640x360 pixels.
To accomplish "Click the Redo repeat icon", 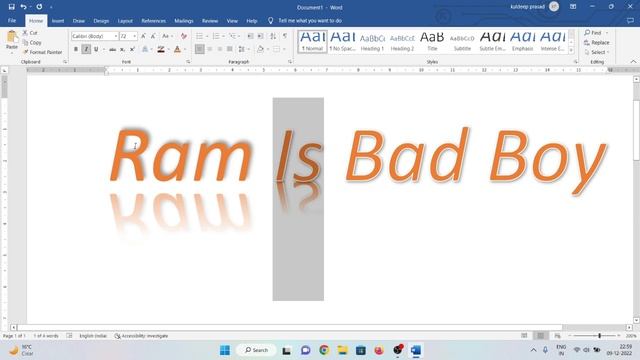I will (39, 7).
